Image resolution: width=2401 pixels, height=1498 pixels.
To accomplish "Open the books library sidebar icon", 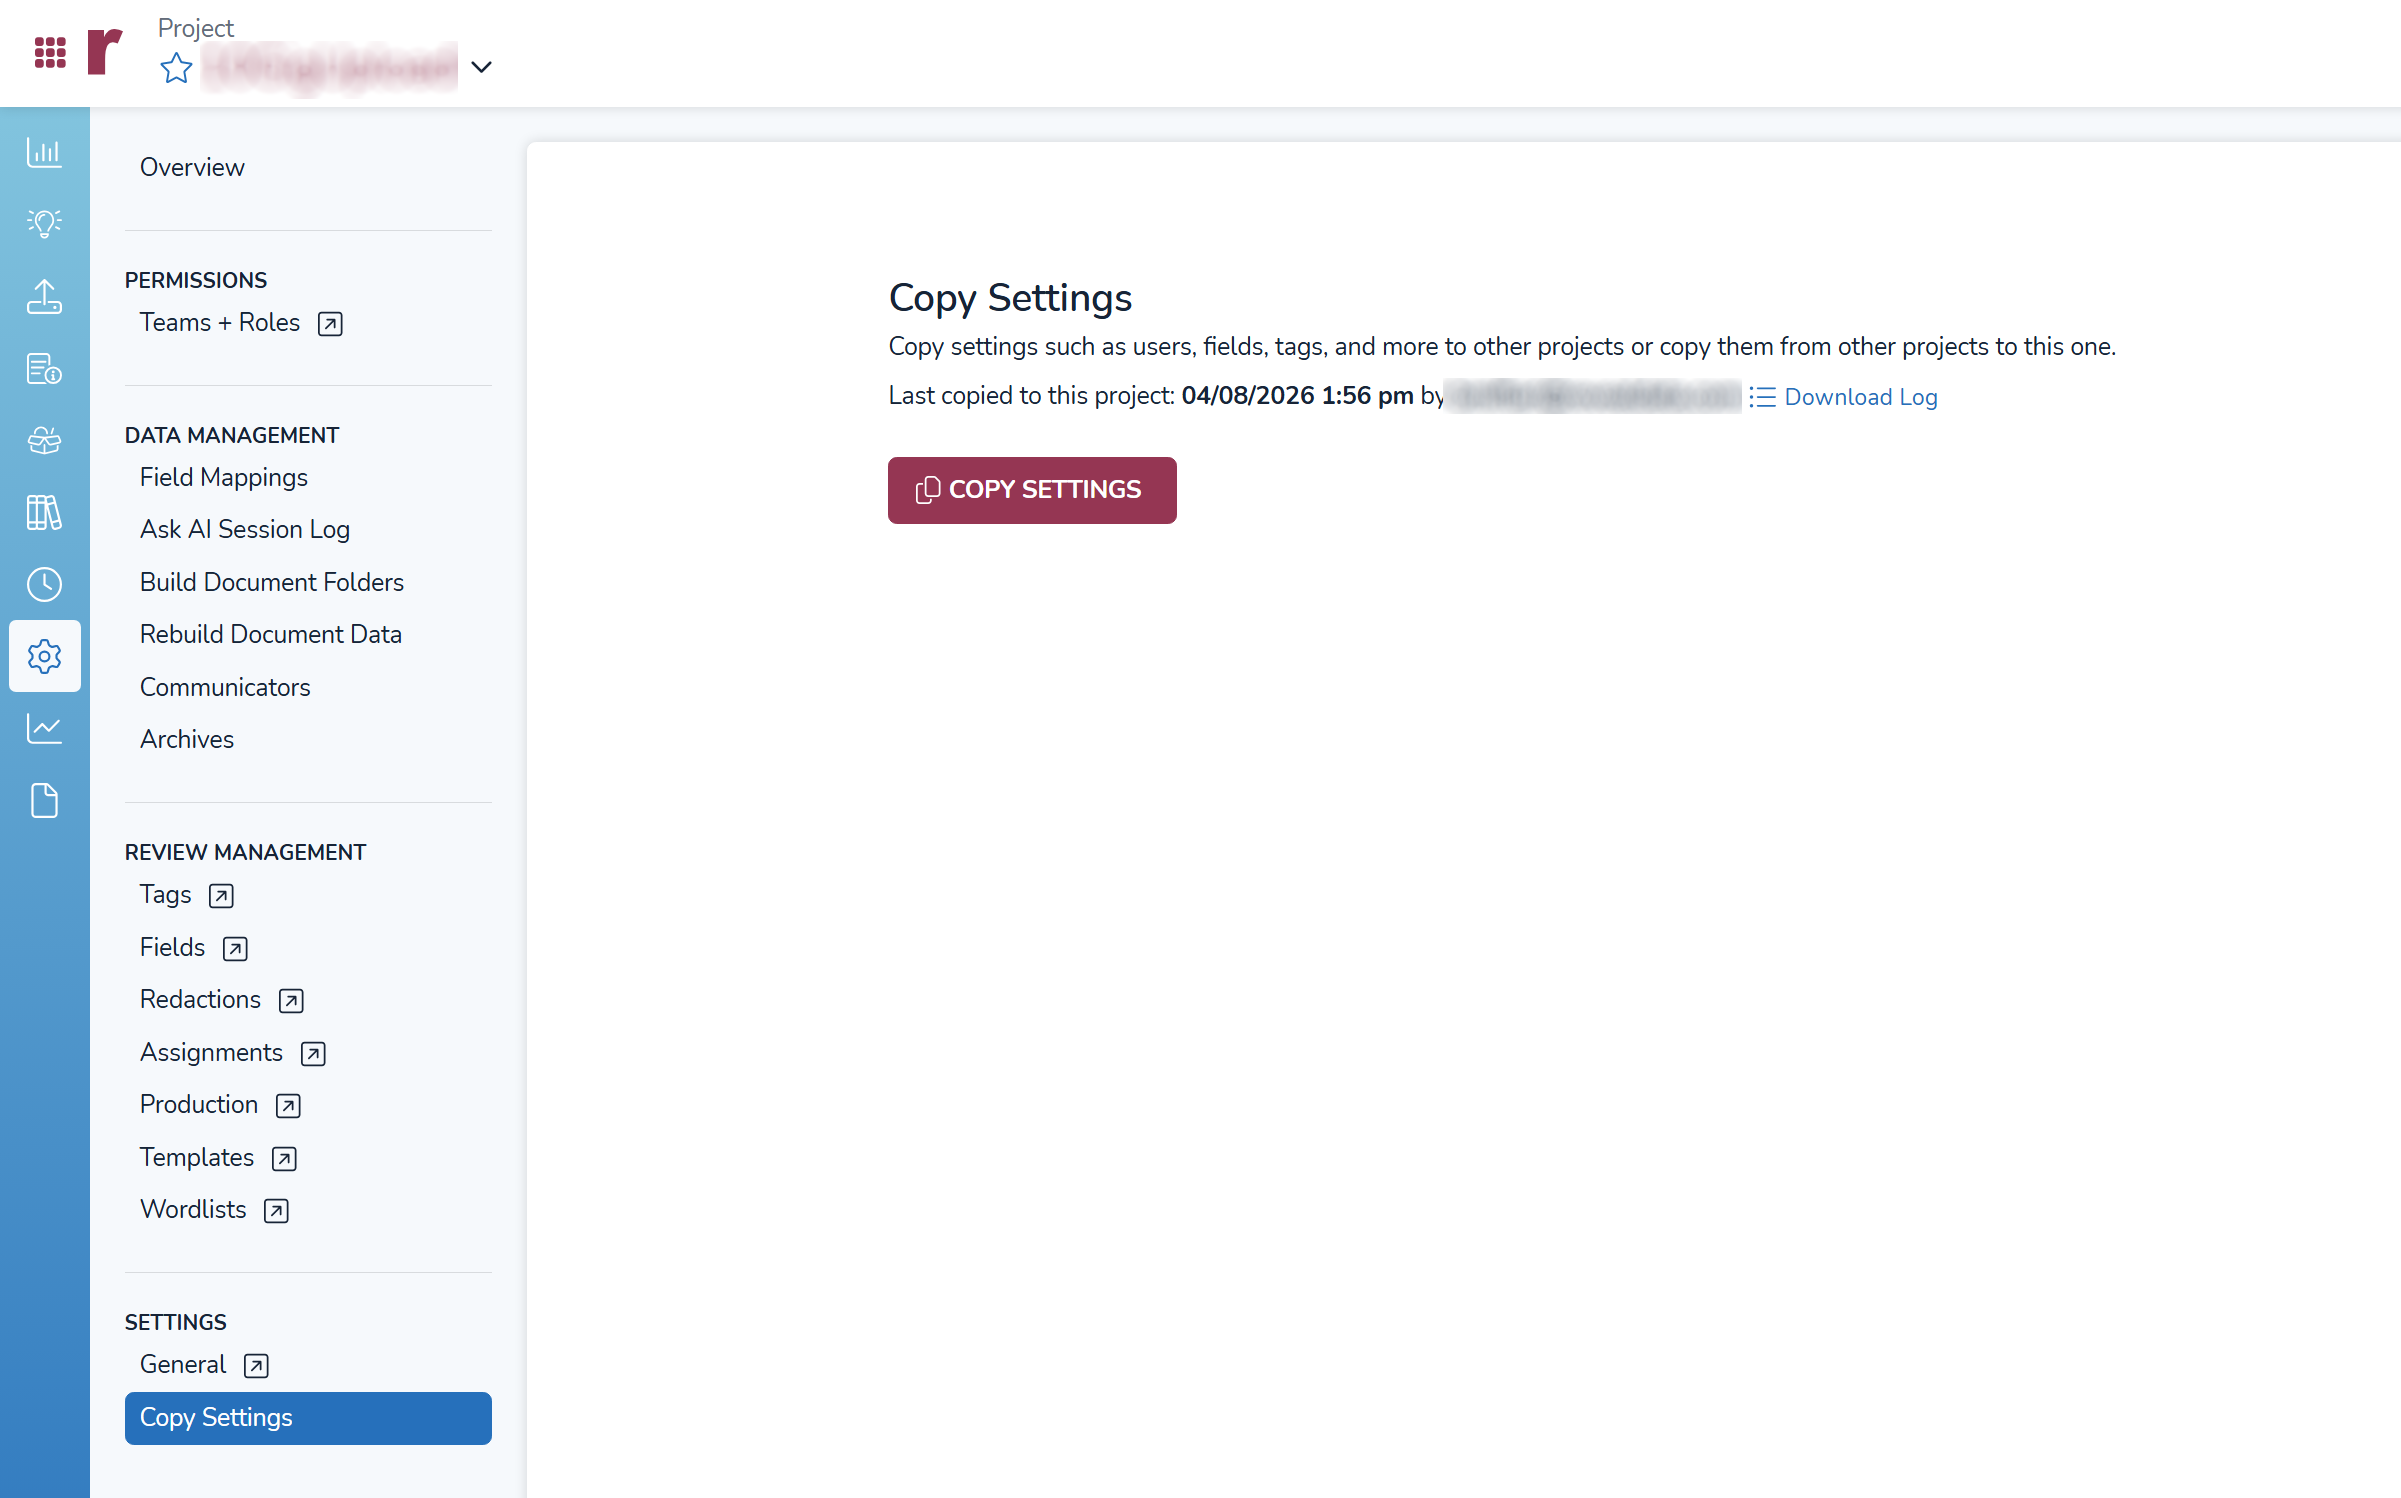I will 44,513.
